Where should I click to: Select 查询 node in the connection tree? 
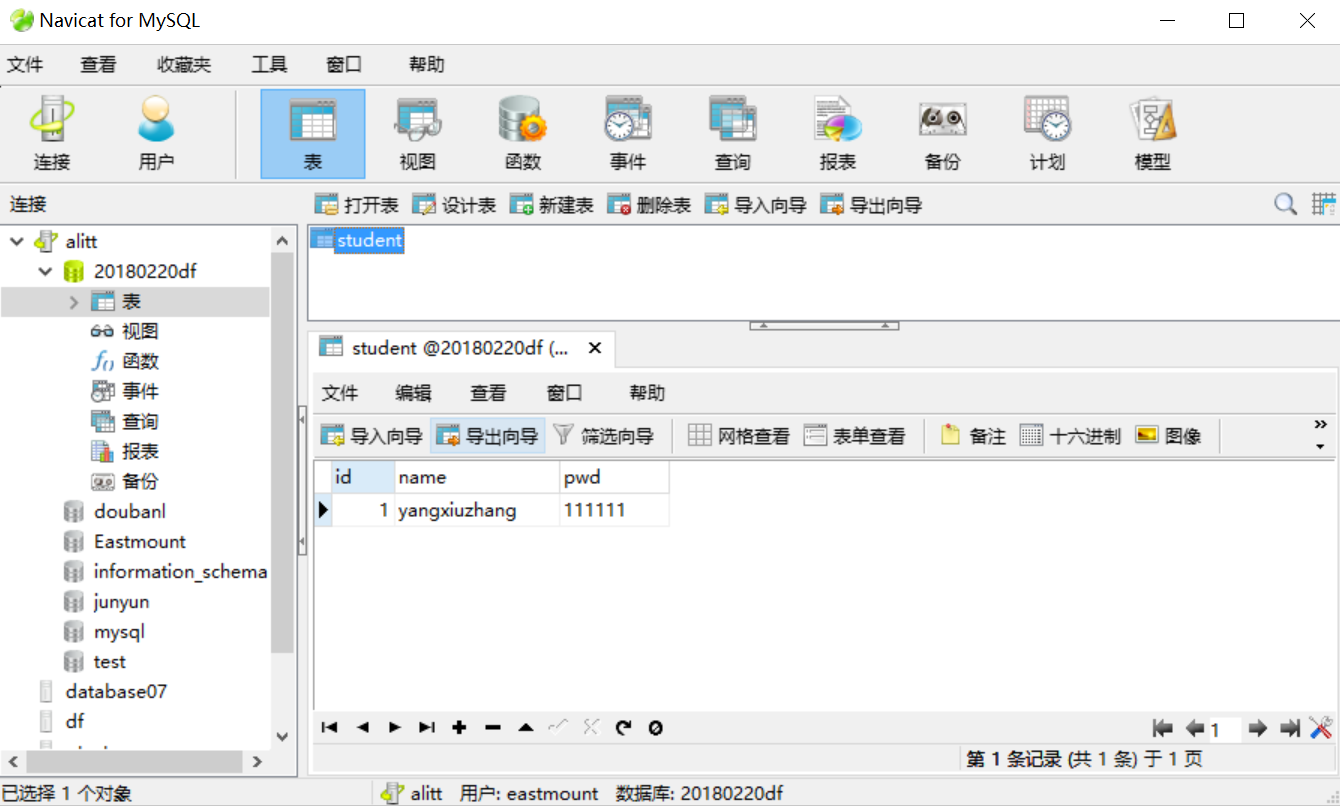click(139, 421)
